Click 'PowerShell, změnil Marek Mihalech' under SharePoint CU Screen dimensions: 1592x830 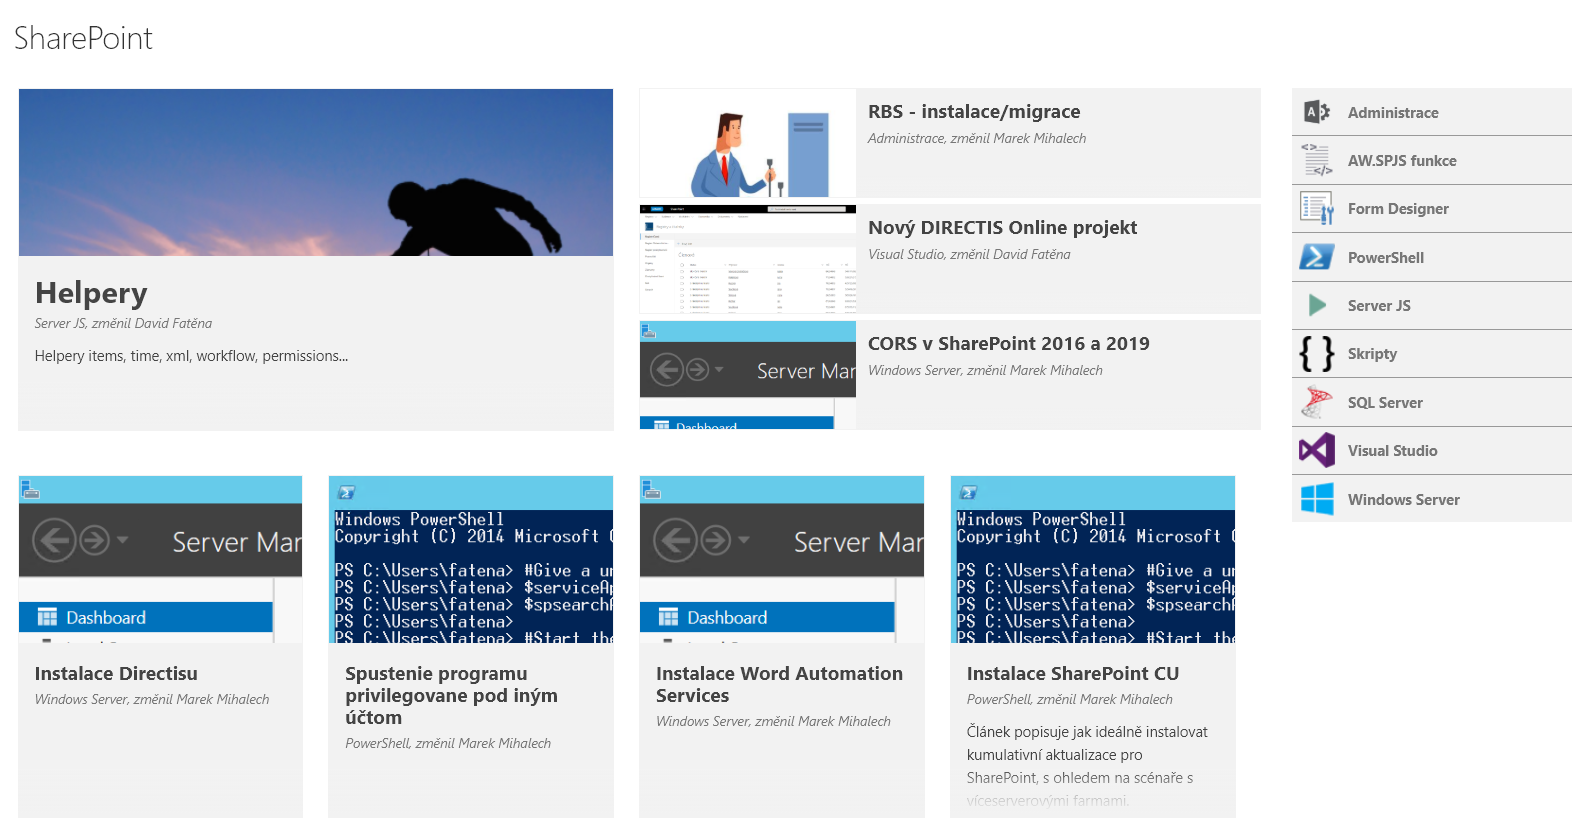pos(1070,700)
